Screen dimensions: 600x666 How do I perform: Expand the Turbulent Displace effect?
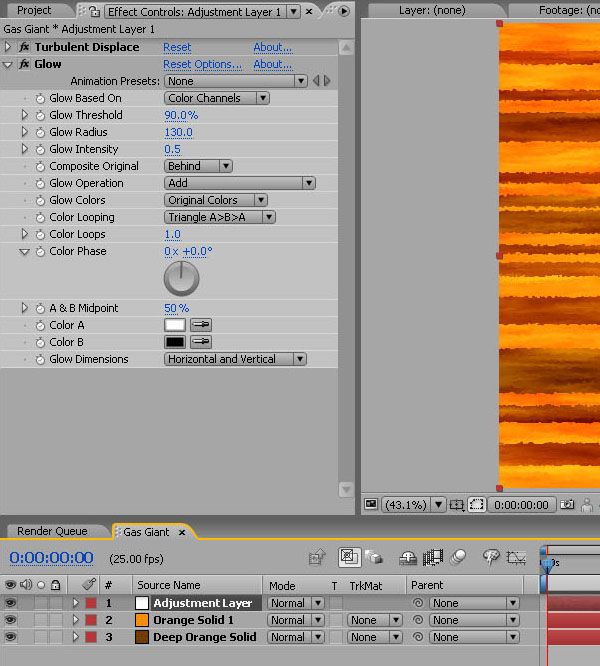(x=9, y=47)
